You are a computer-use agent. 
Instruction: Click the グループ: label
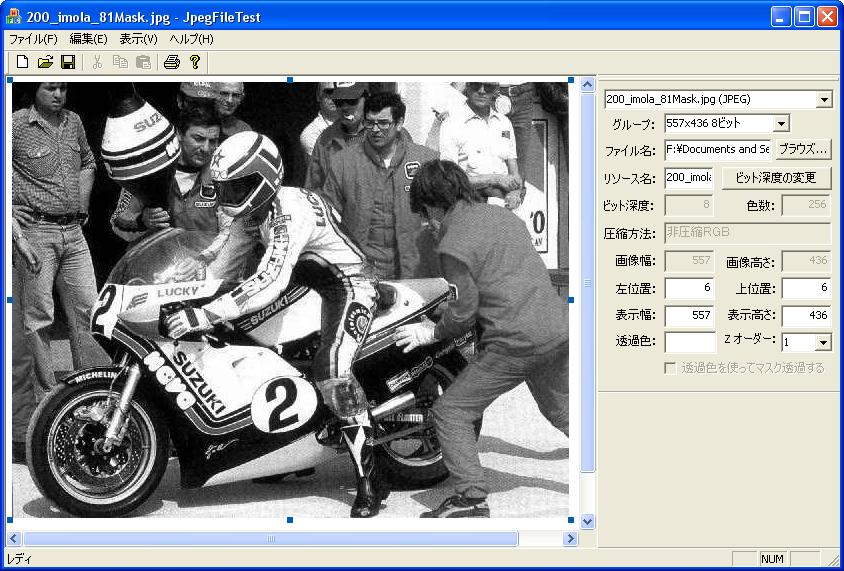point(633,124)
